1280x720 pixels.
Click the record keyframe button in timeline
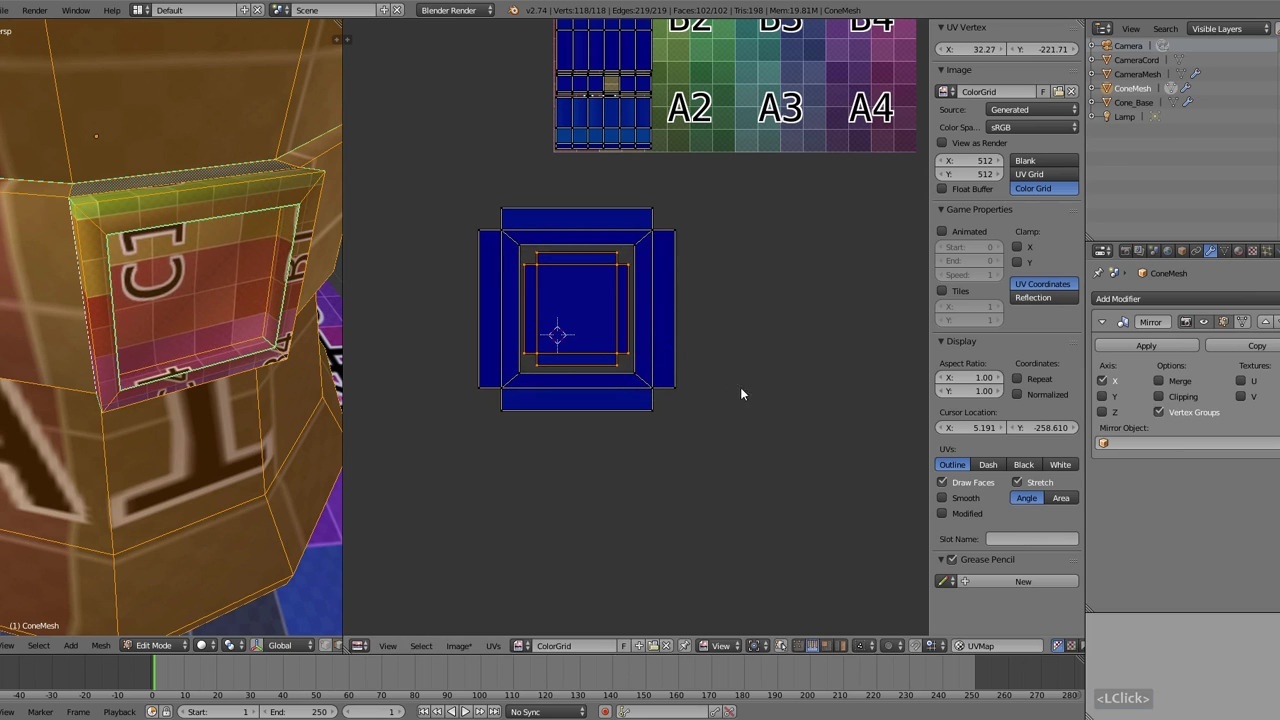coord(605,712)
